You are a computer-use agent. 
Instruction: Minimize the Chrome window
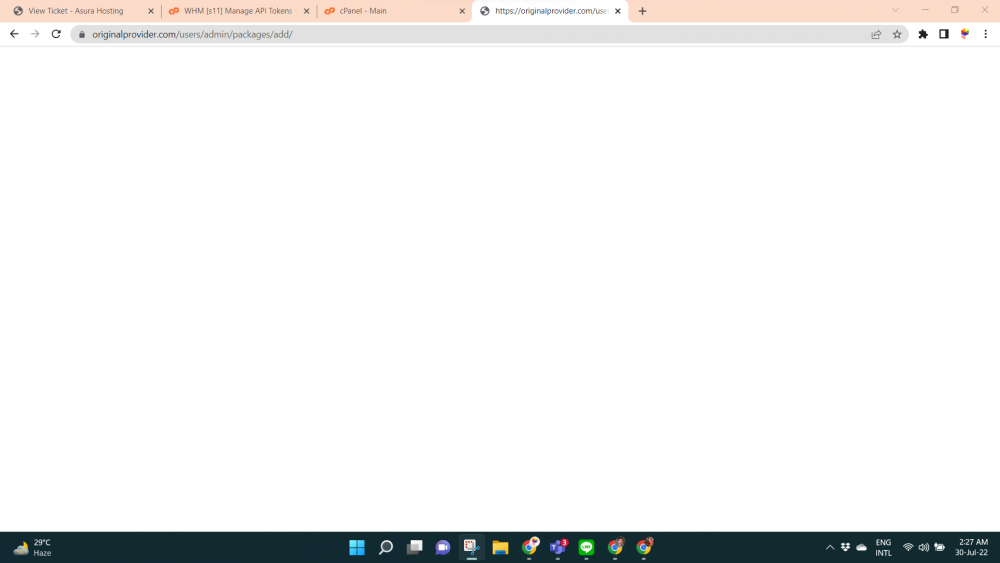[925, 10]
